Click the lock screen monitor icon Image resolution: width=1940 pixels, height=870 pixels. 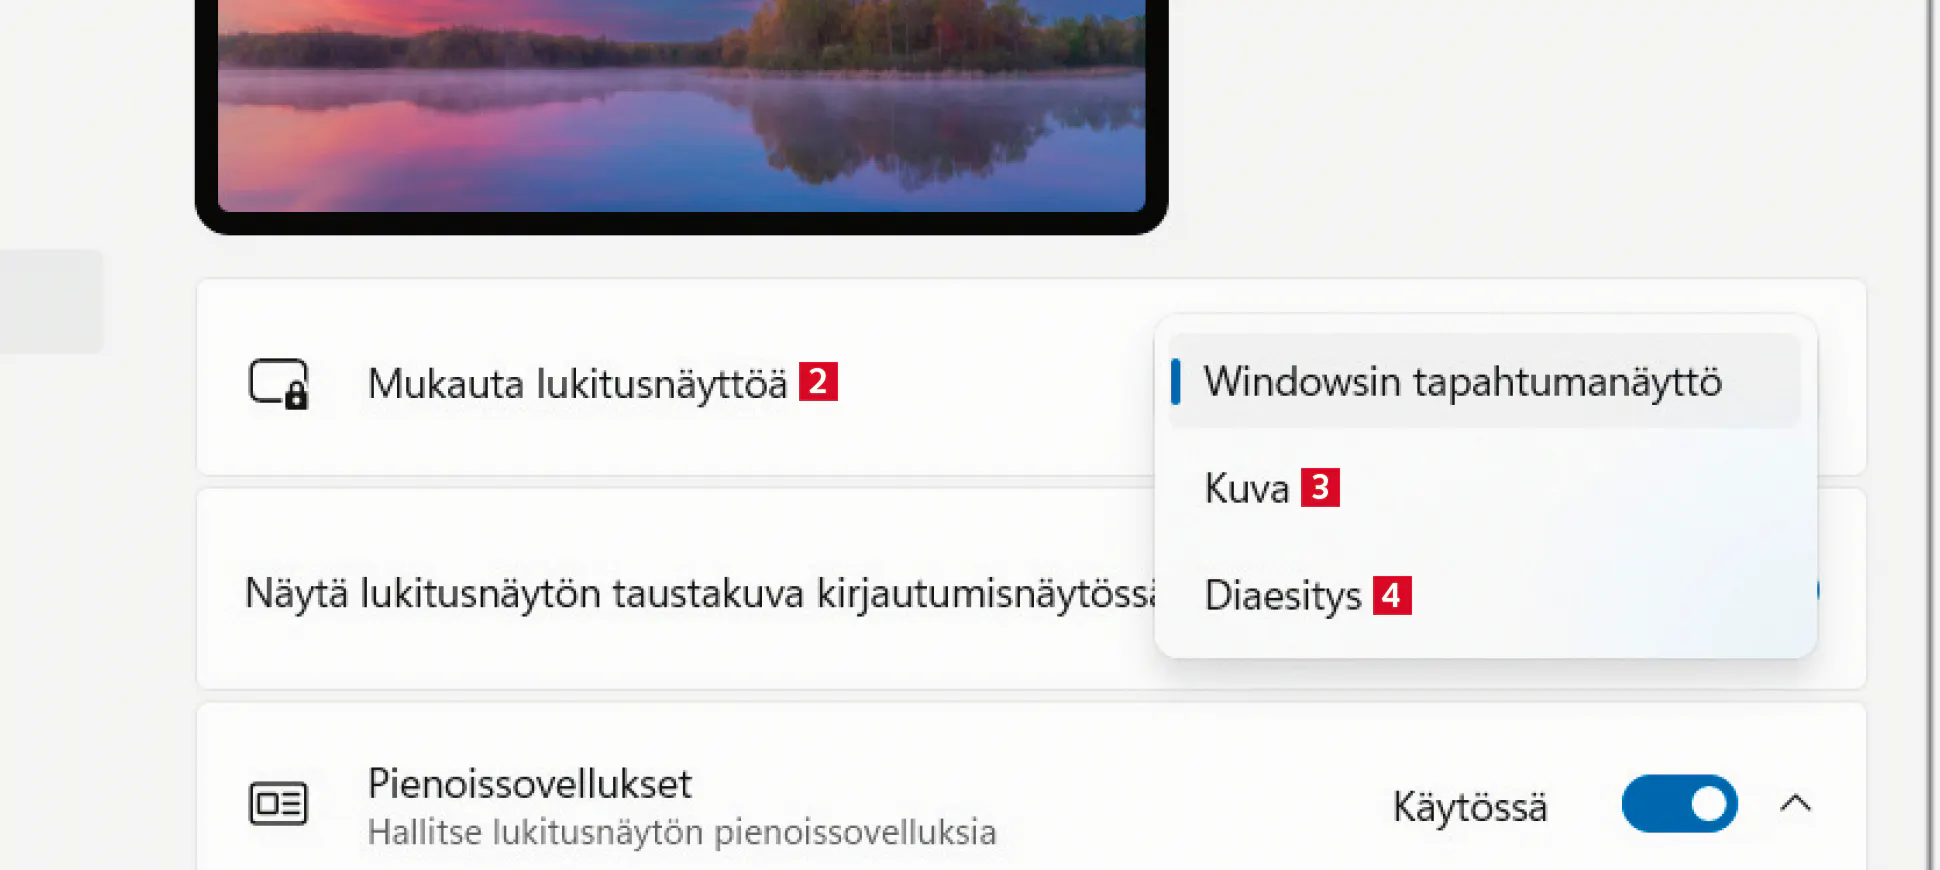tap(278, 383)
